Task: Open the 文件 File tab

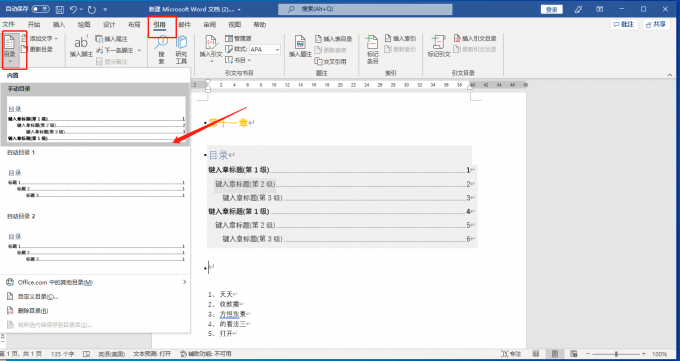Action: point(8,25)
